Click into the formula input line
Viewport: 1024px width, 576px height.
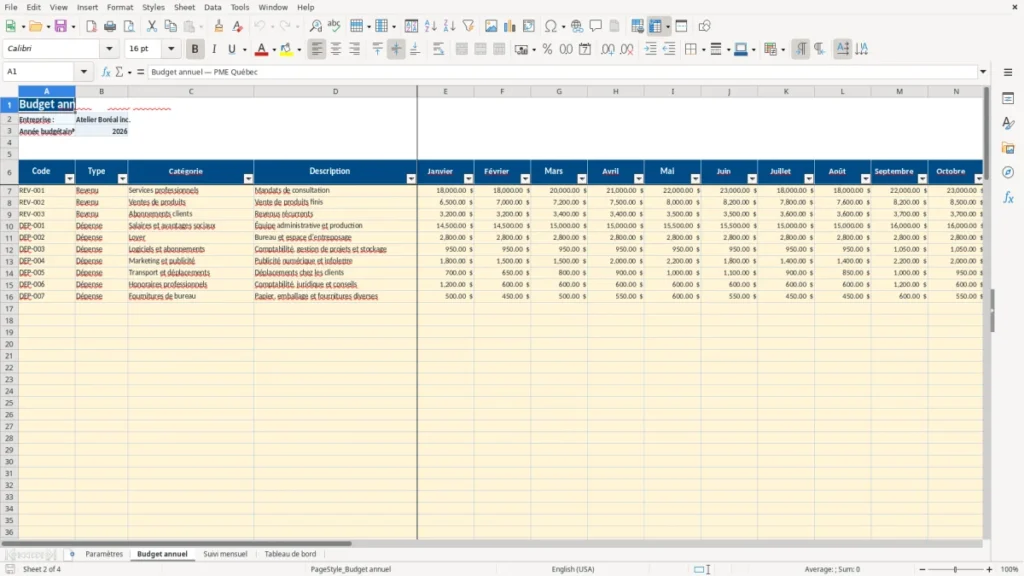[562, 72]
